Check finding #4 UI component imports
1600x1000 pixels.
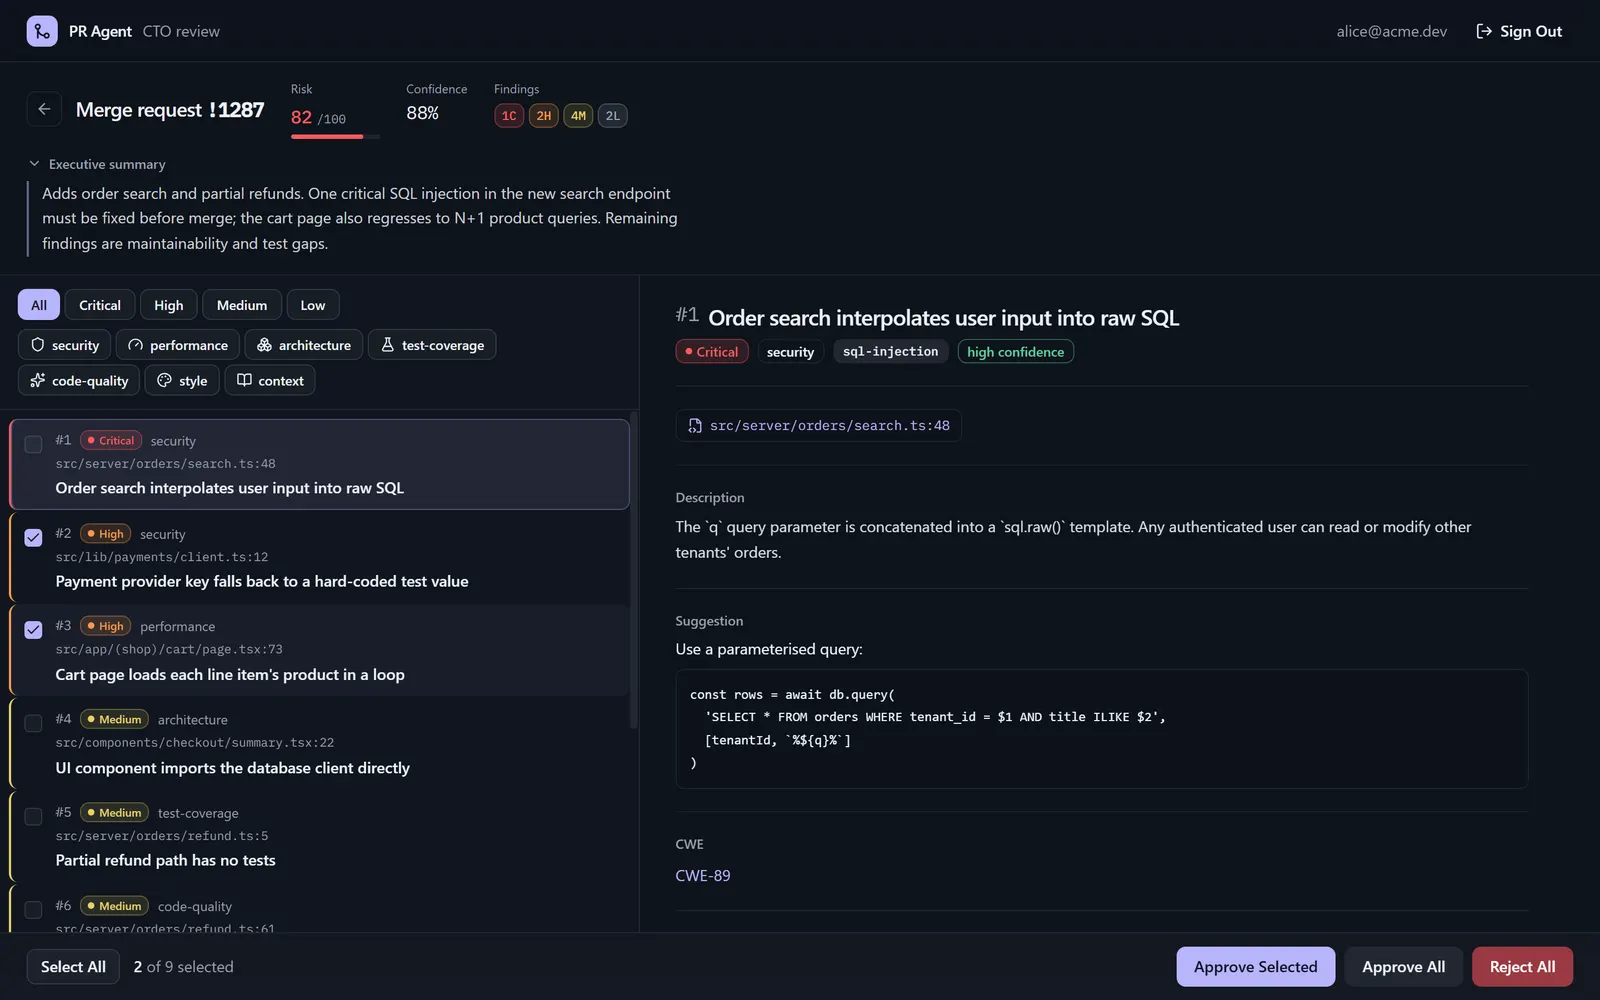(33, 723)
